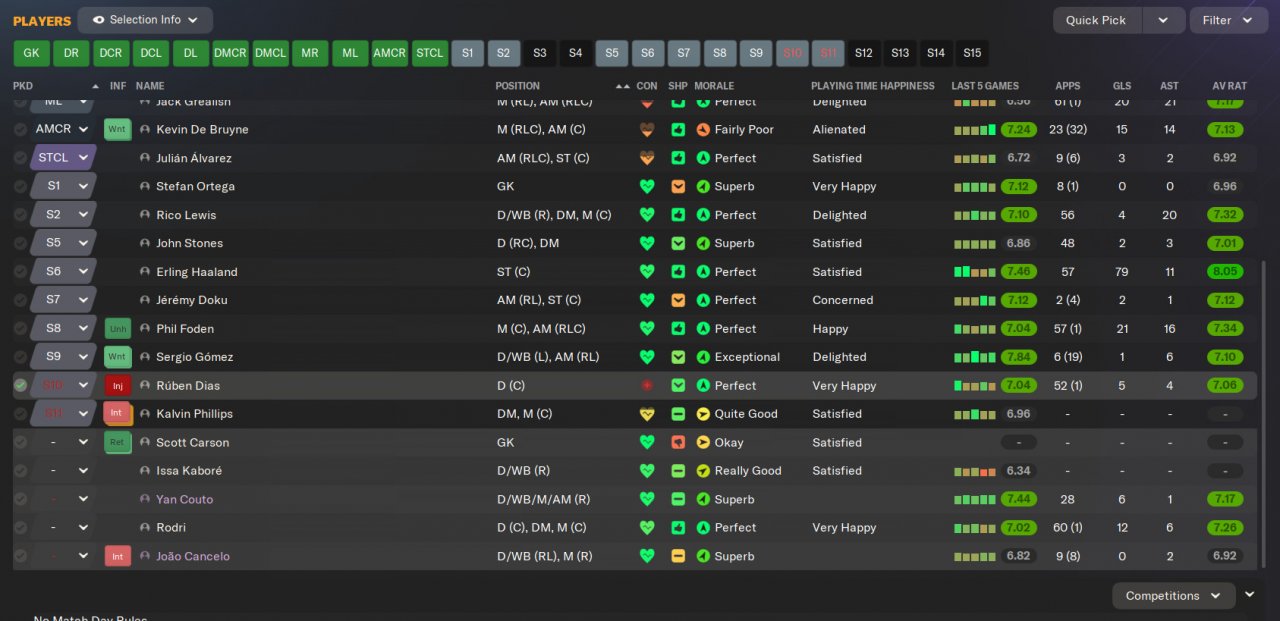1280x621 pixels.
Task: Click the eye icon on Selection Info
Action: 97,19
